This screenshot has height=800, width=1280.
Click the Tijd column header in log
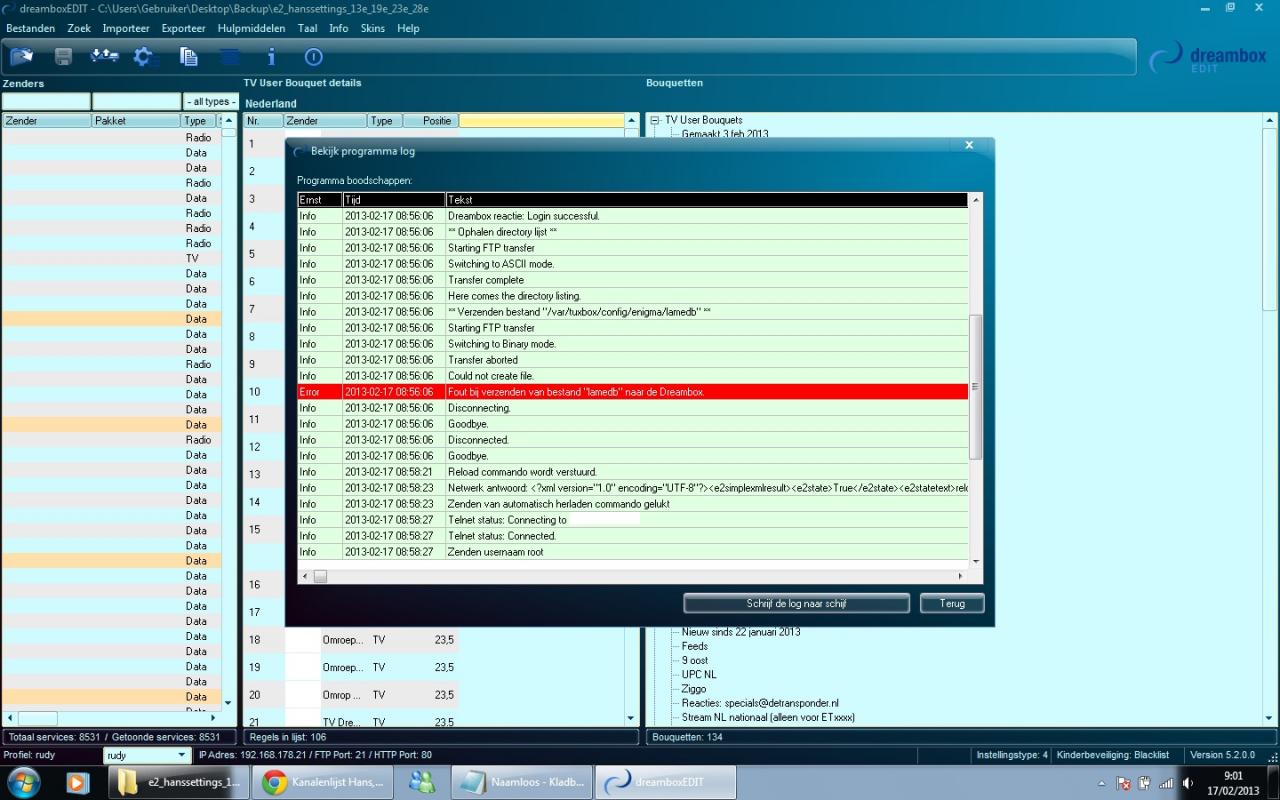[x=393, y=200]
